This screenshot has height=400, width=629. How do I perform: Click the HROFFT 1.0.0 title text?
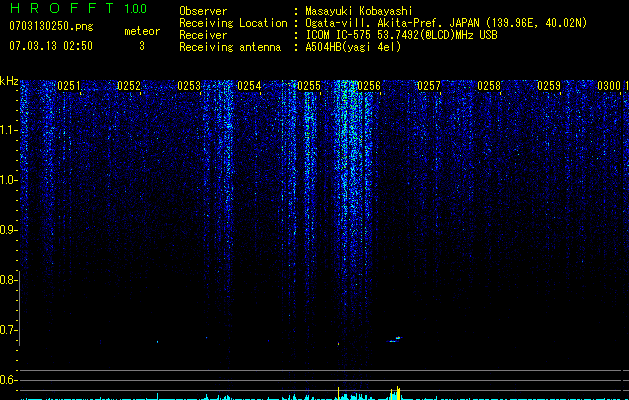point(78,8)
